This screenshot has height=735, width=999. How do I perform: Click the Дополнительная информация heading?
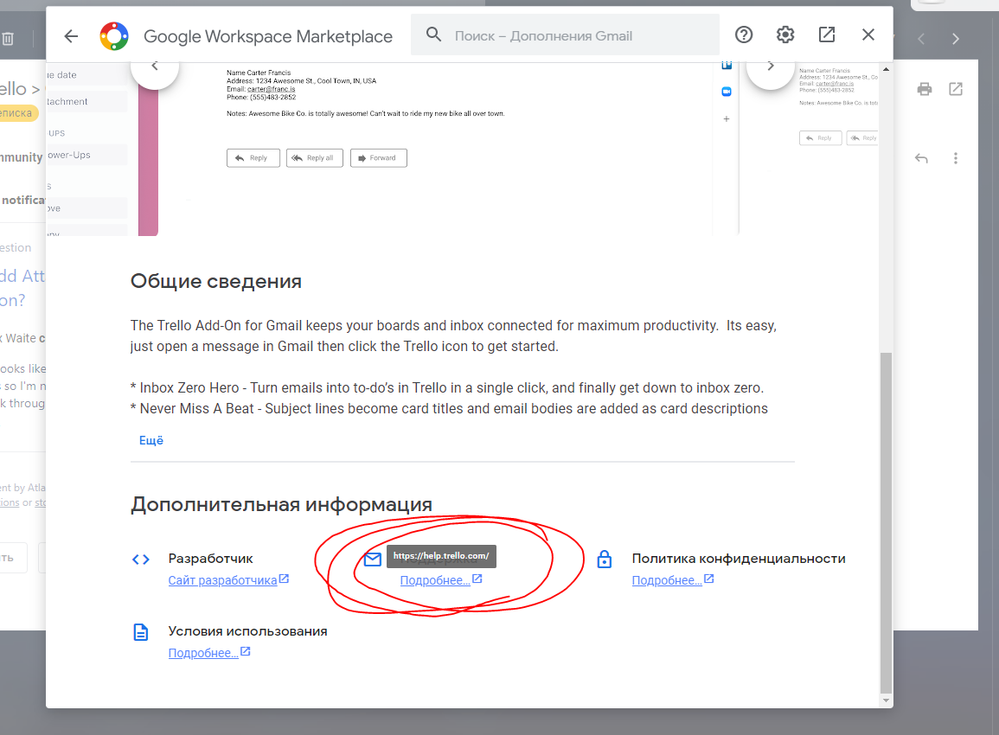[282, 504]
